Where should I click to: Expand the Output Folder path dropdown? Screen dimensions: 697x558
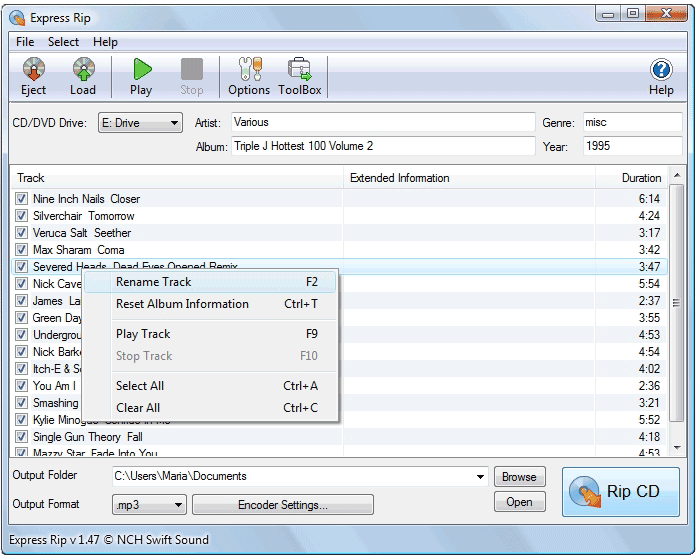point(480,477)
